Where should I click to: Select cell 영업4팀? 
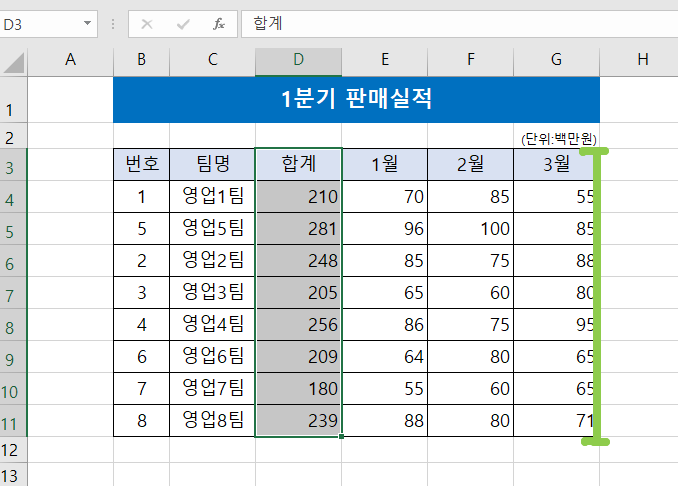click(x=212, y=324)
